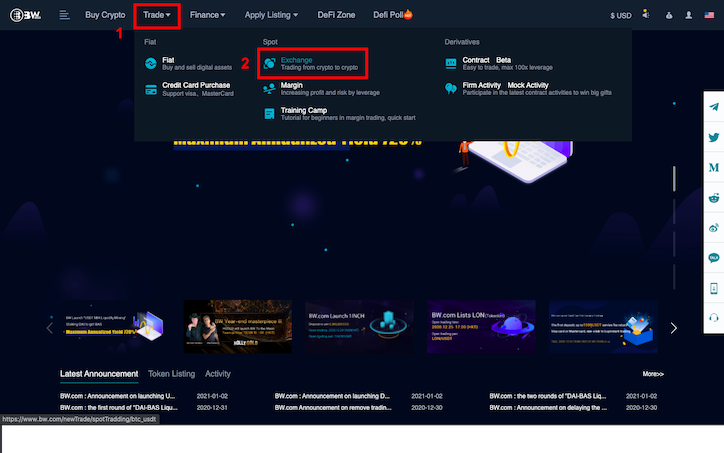Open Reddit from the side bar
Screen dimensions: 724x453
point(714,198)
